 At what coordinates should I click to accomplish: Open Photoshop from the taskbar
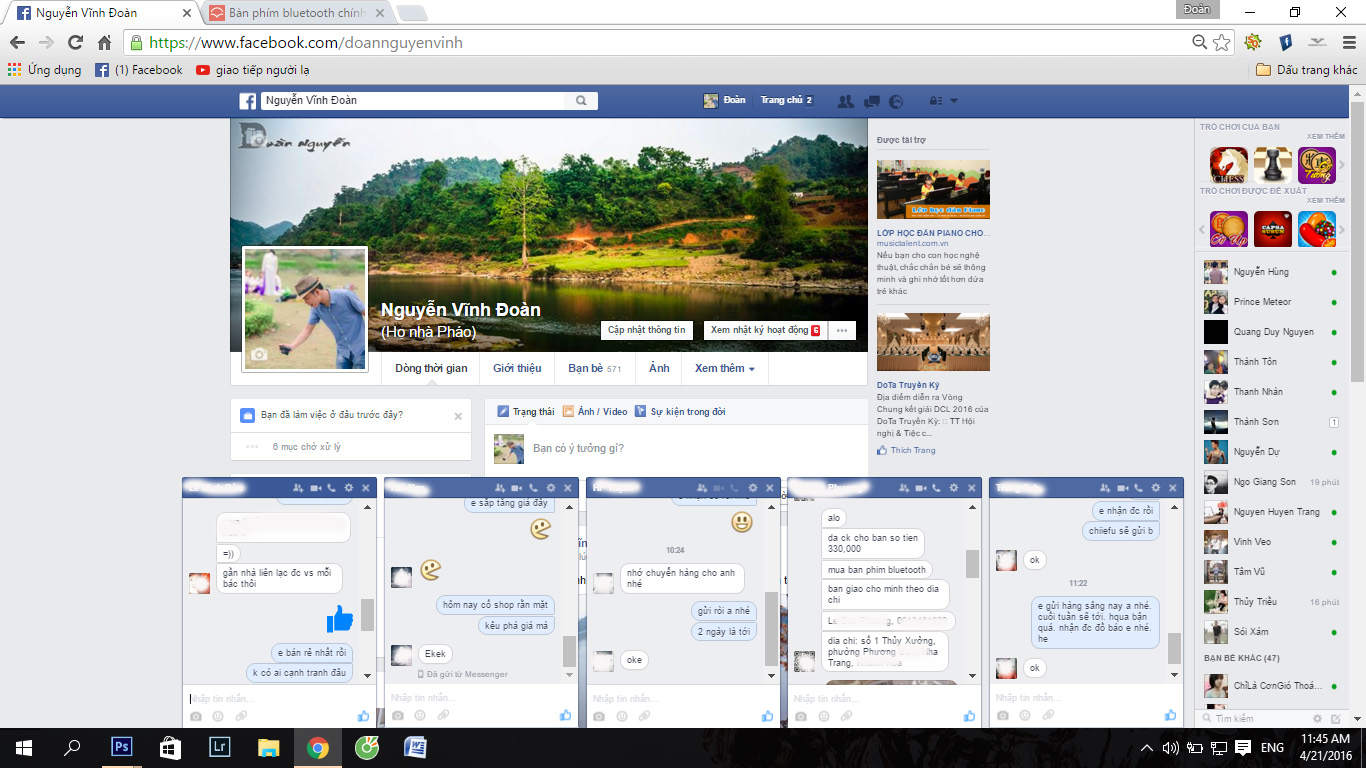click(121, 747)
